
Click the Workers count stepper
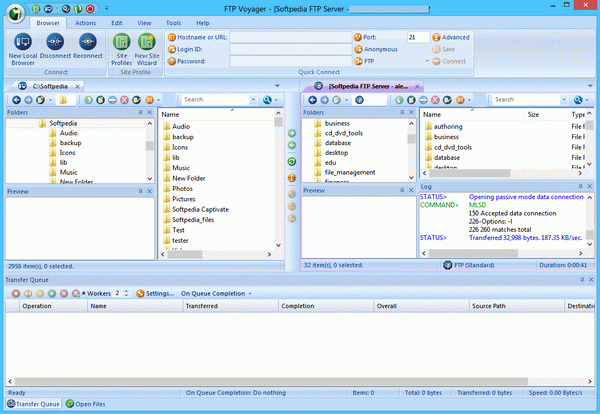tap(127, 293)
